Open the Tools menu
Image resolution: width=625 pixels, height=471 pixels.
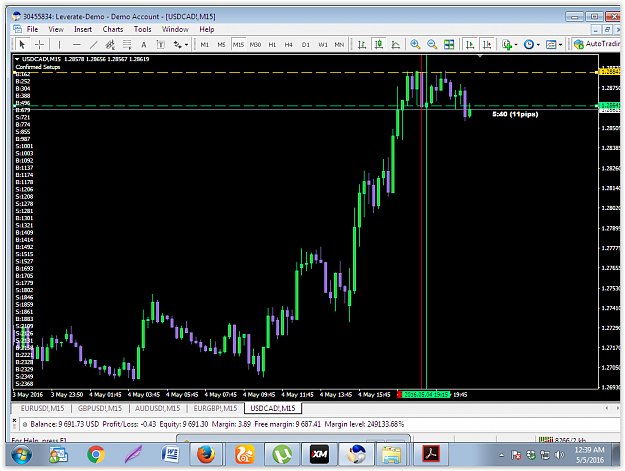pos(142,29)
